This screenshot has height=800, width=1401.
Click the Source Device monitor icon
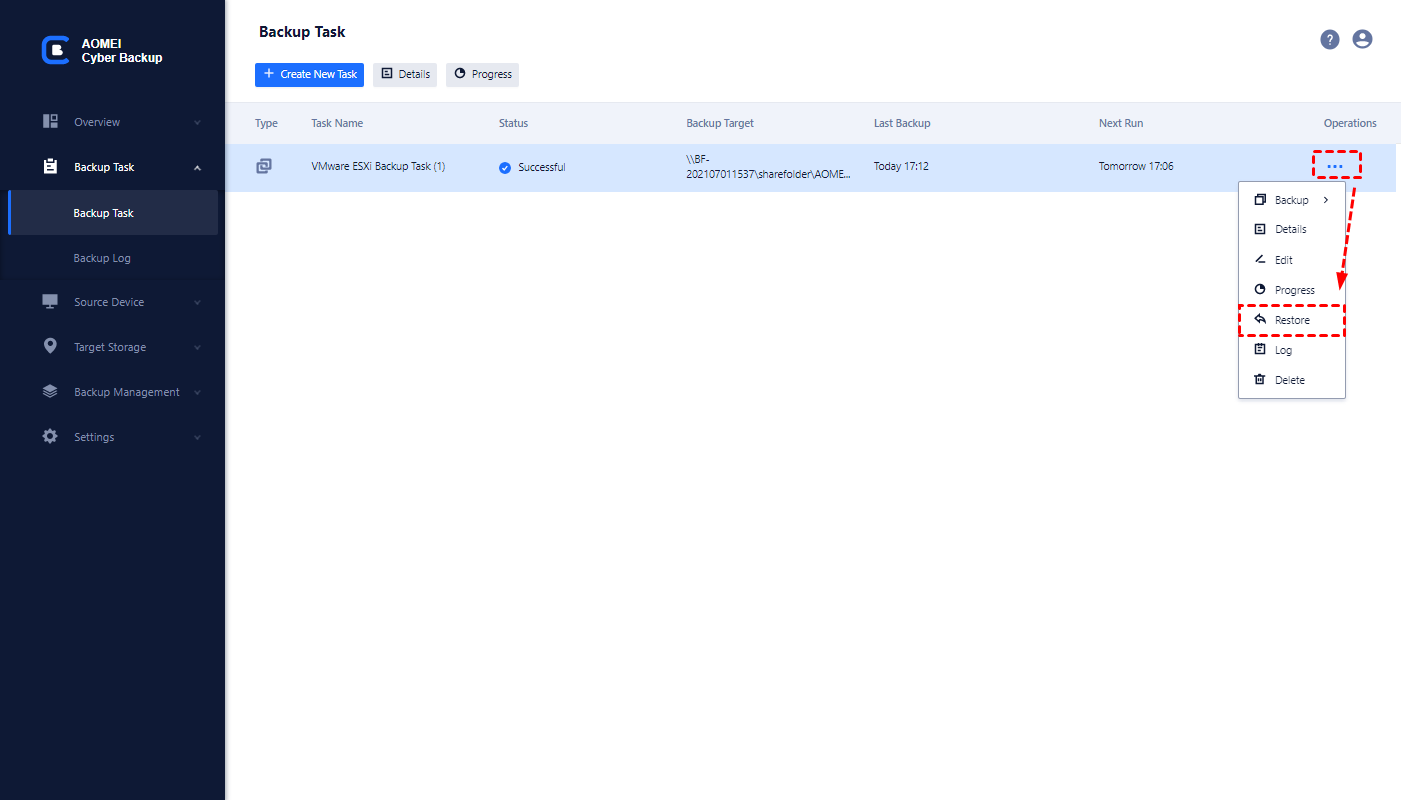(50, 301)
